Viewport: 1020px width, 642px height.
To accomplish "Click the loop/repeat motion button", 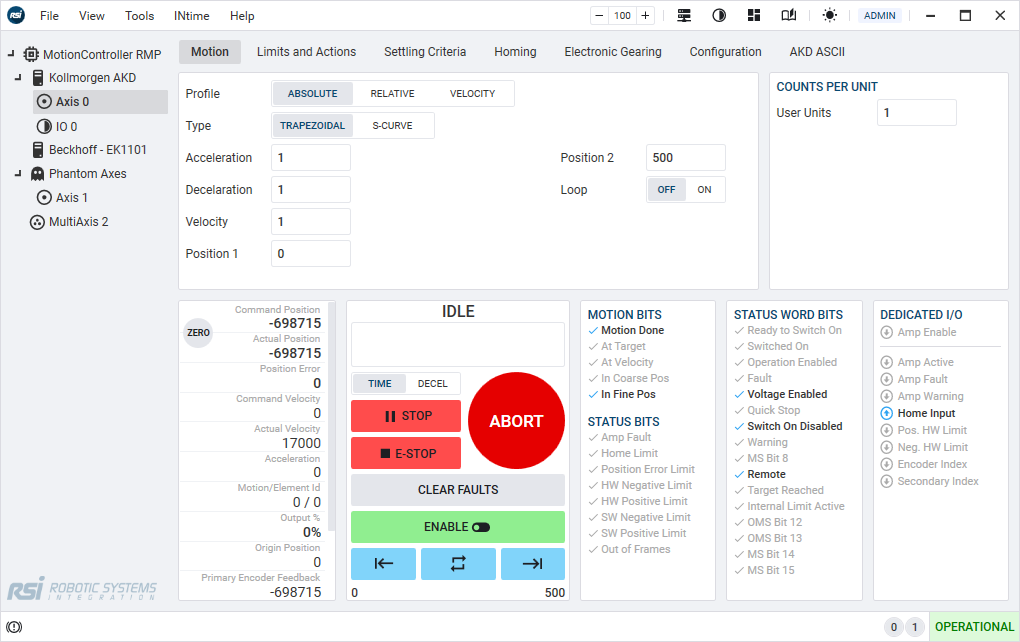I will point(458,563).
